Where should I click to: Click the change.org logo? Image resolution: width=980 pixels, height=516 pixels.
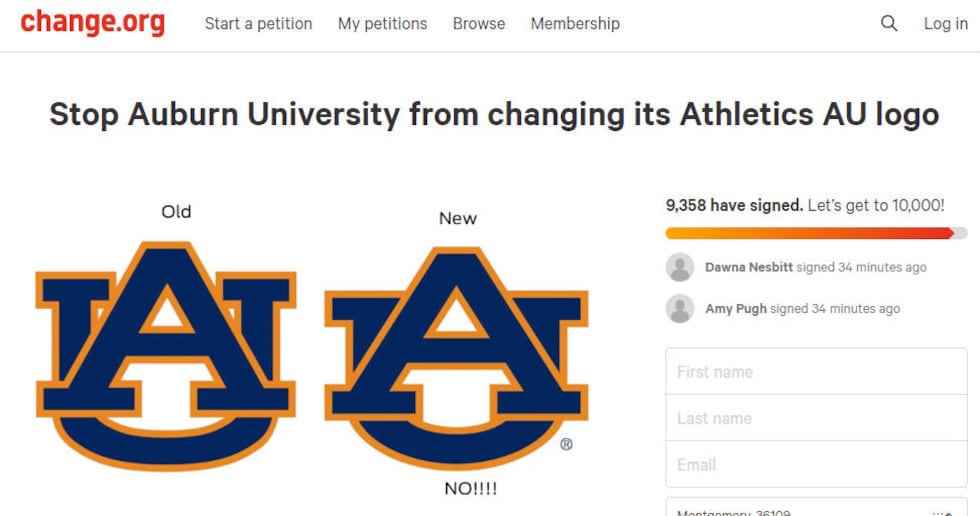click(x=93, y=23)
